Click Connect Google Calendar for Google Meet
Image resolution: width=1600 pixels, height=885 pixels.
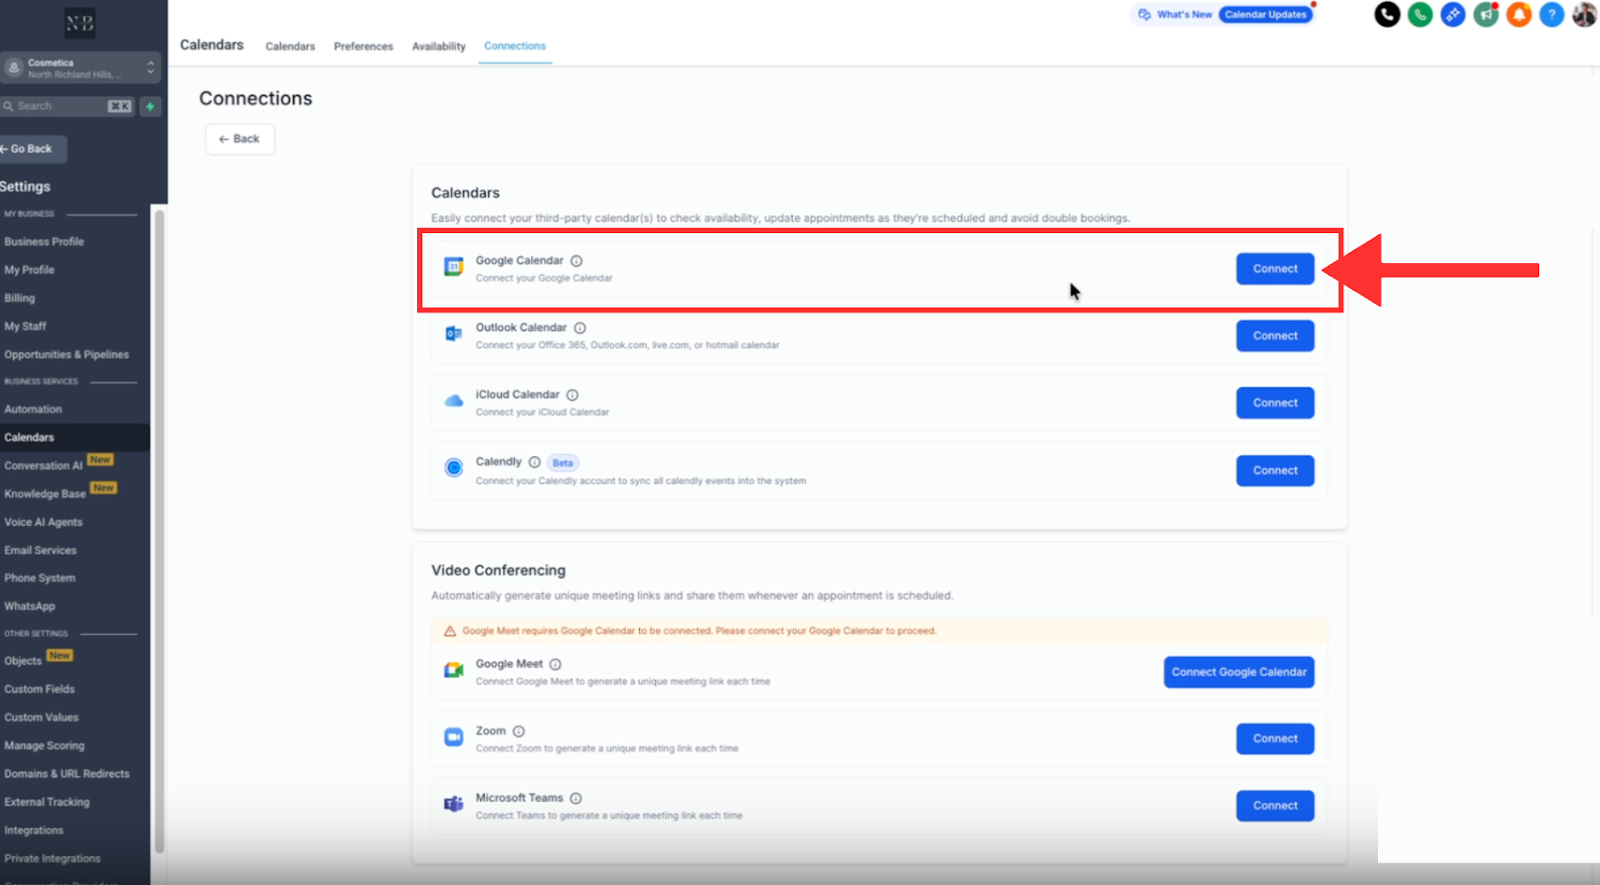point(1239,672)
